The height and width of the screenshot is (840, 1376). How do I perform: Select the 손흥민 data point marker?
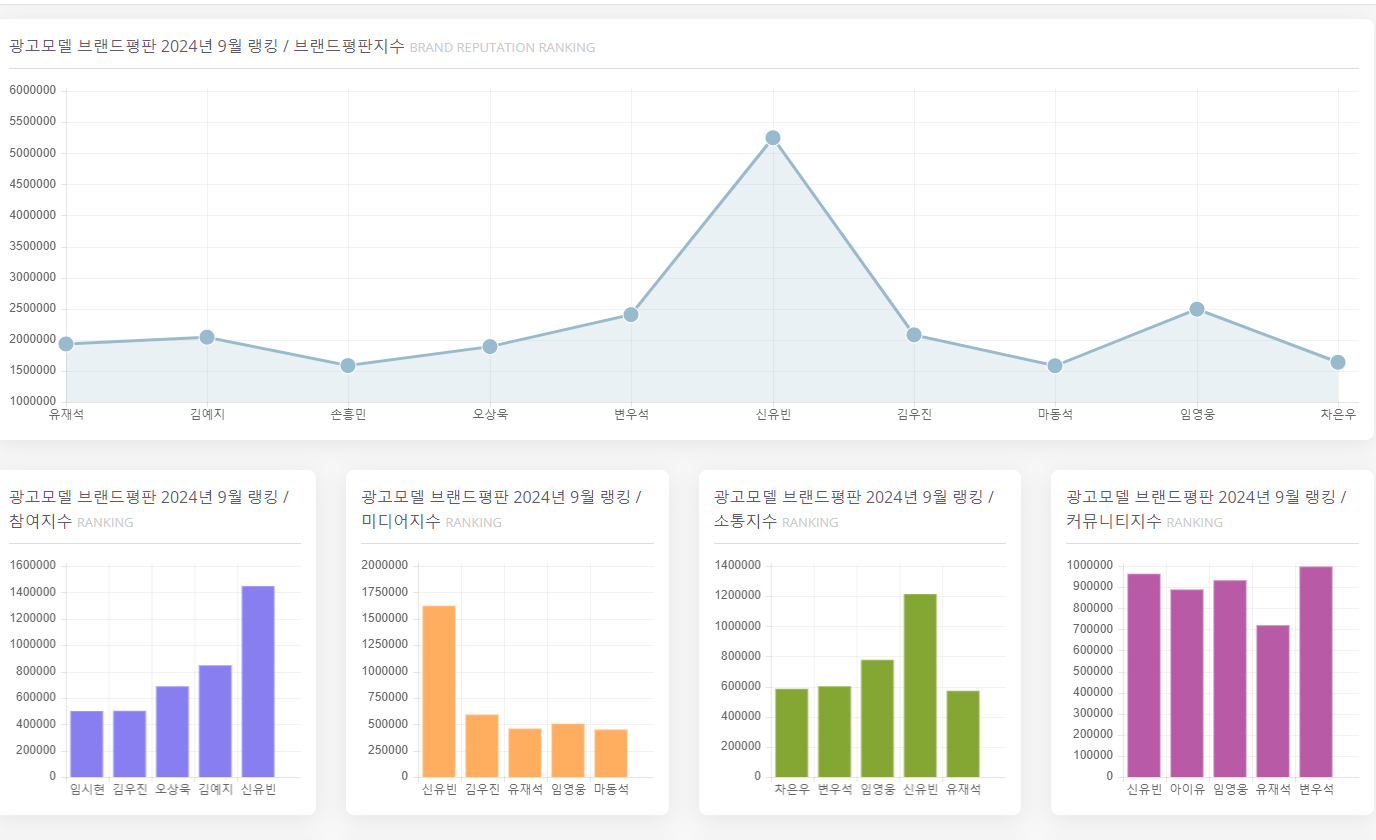[x=348, y=366]
